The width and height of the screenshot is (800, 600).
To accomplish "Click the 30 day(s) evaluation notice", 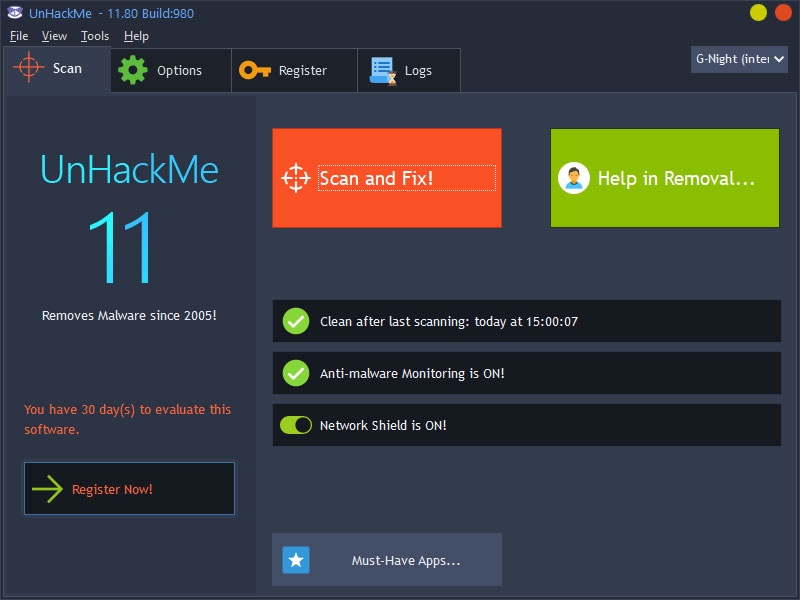I will (x=128, y=419).
